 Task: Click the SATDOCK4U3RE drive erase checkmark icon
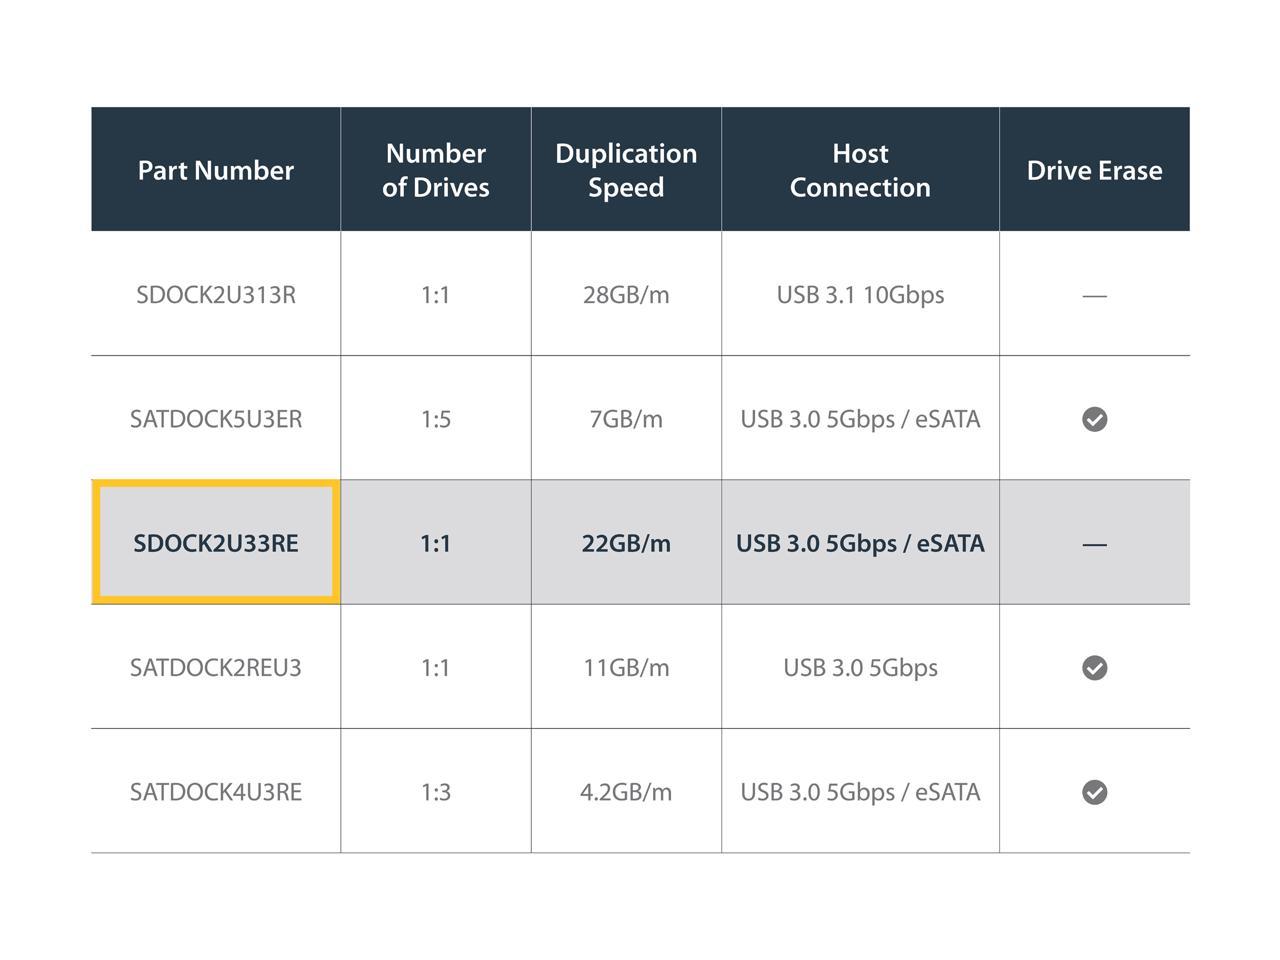tap(1094, 792)
